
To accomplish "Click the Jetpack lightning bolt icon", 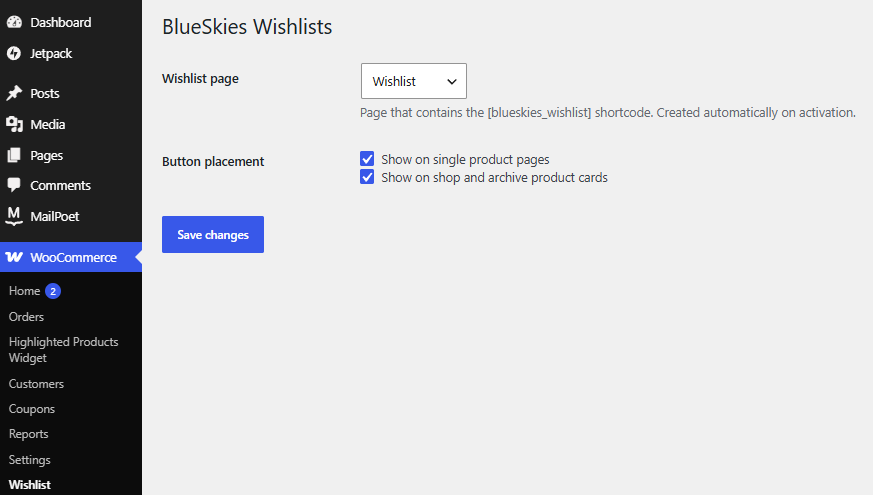I will coord(14,53).
